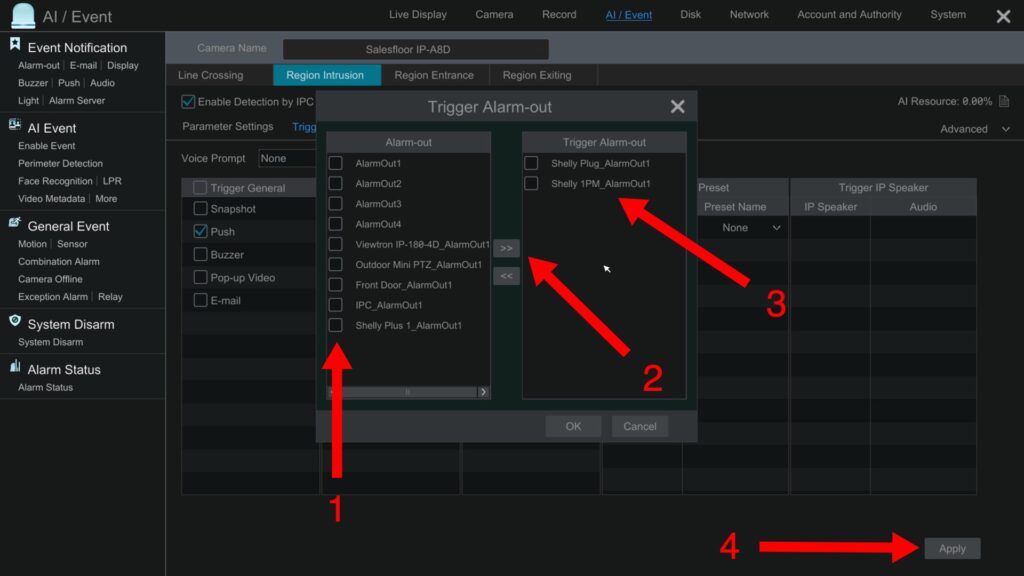Click the alarm bell icon beside AI / Event
Viewport: 1024px width, 576px height.
(23, 16)
